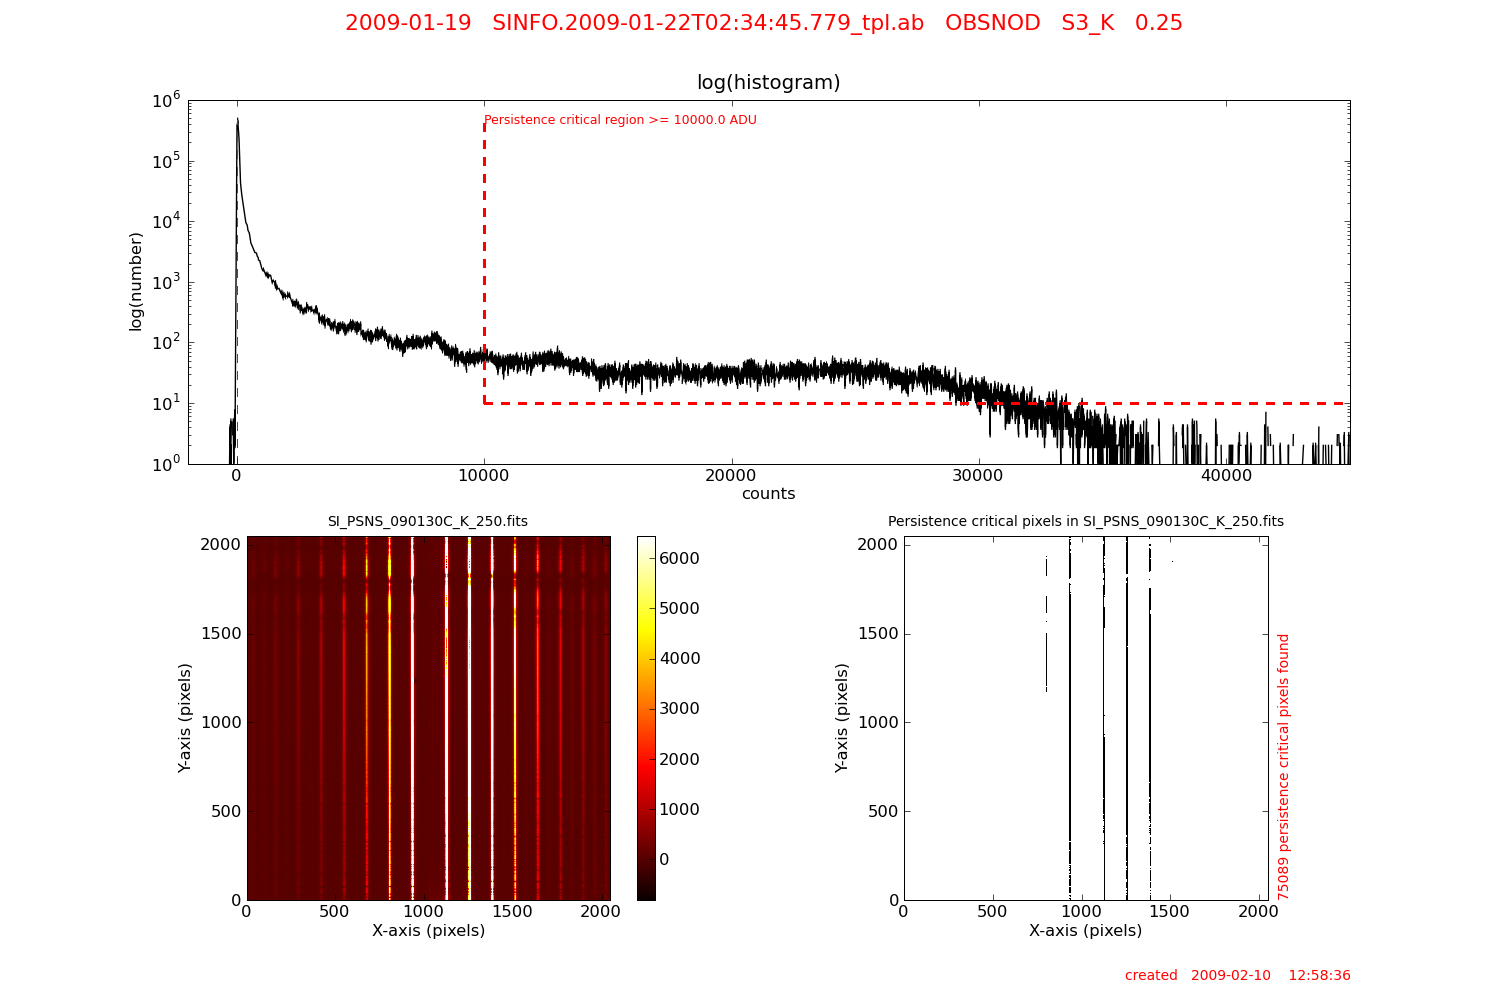Click the heat map detector image

tap(428, 718)
